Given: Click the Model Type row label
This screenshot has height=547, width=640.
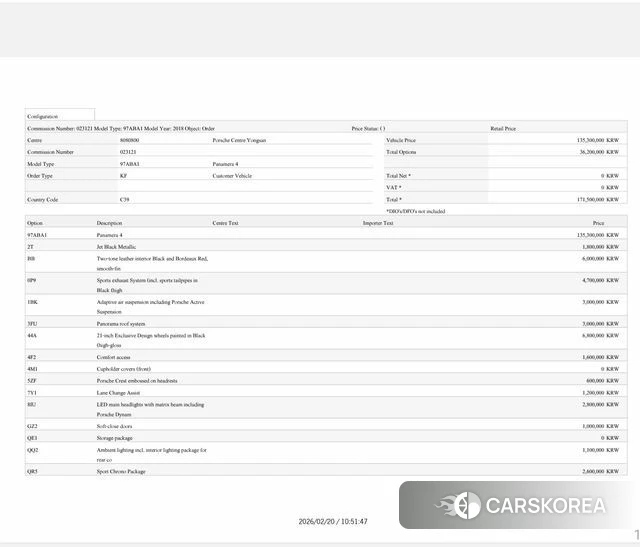Looking at the screenshot, I should pyautogui.click(x=40, y=164).
